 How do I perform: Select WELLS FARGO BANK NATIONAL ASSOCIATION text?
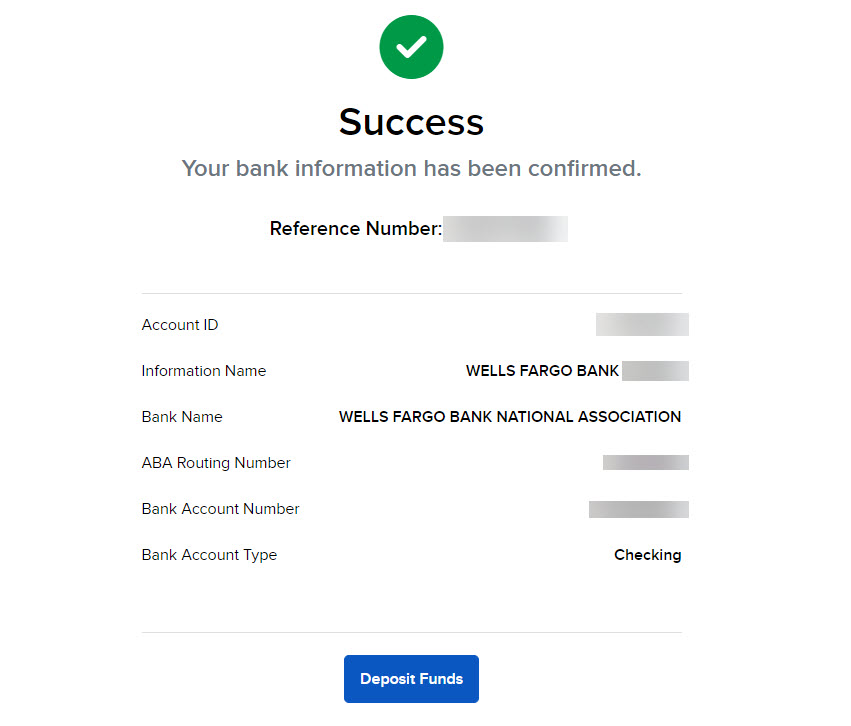point(510,416)
